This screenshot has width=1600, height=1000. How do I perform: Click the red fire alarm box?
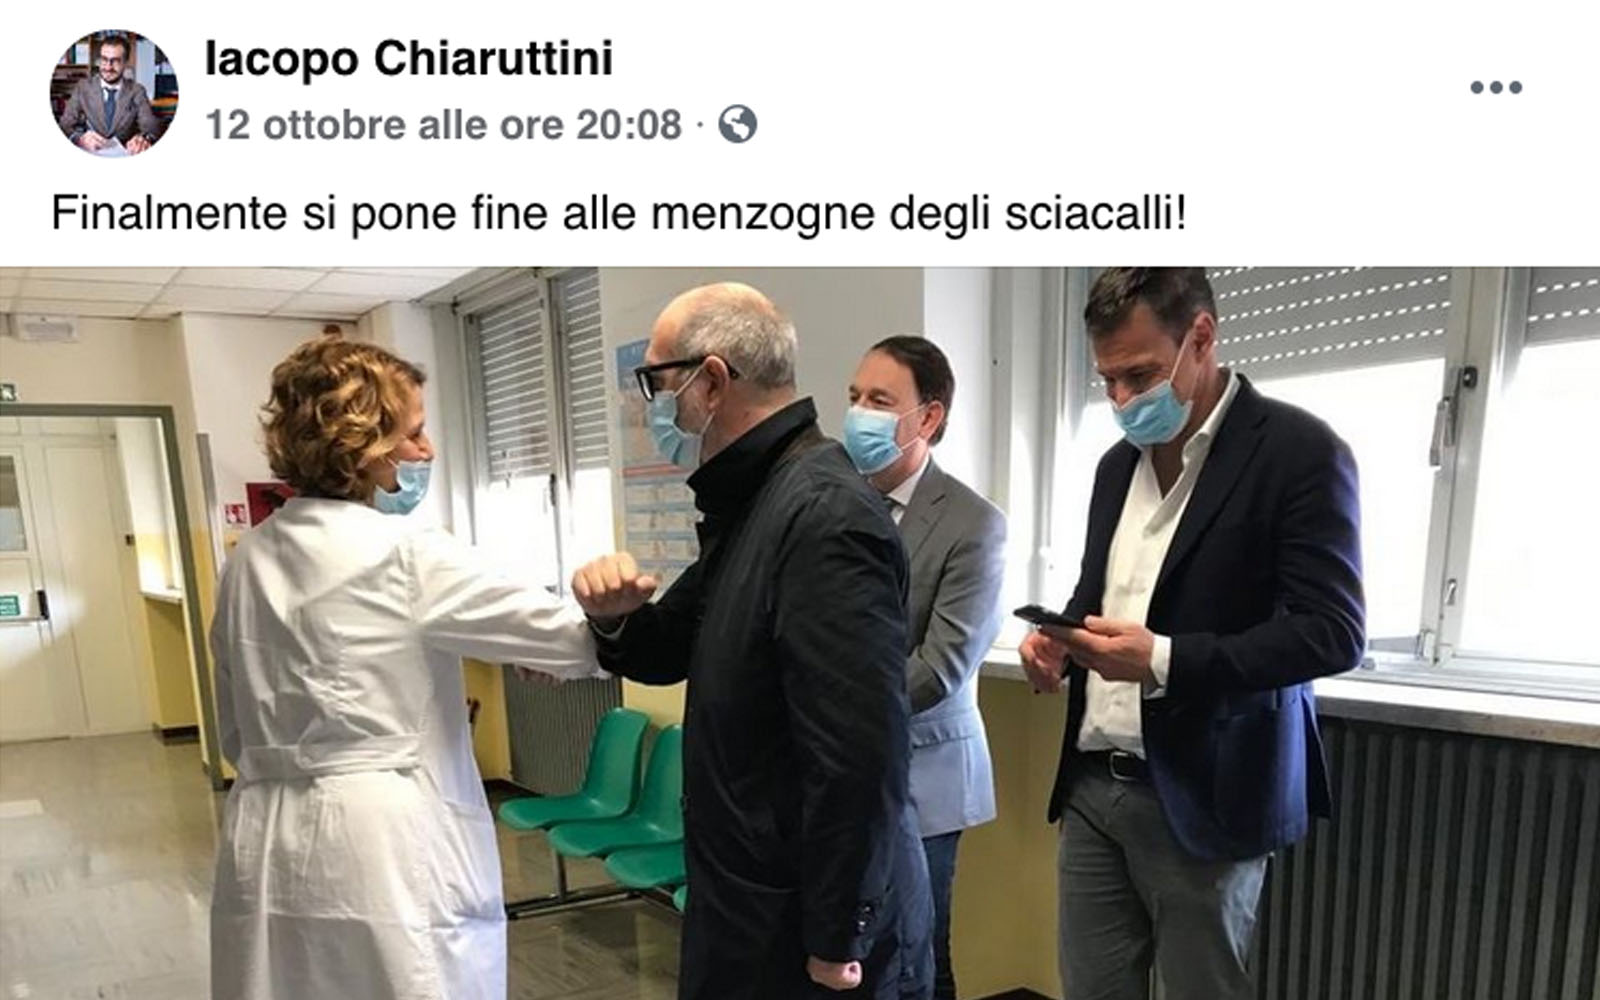[268, 504]
